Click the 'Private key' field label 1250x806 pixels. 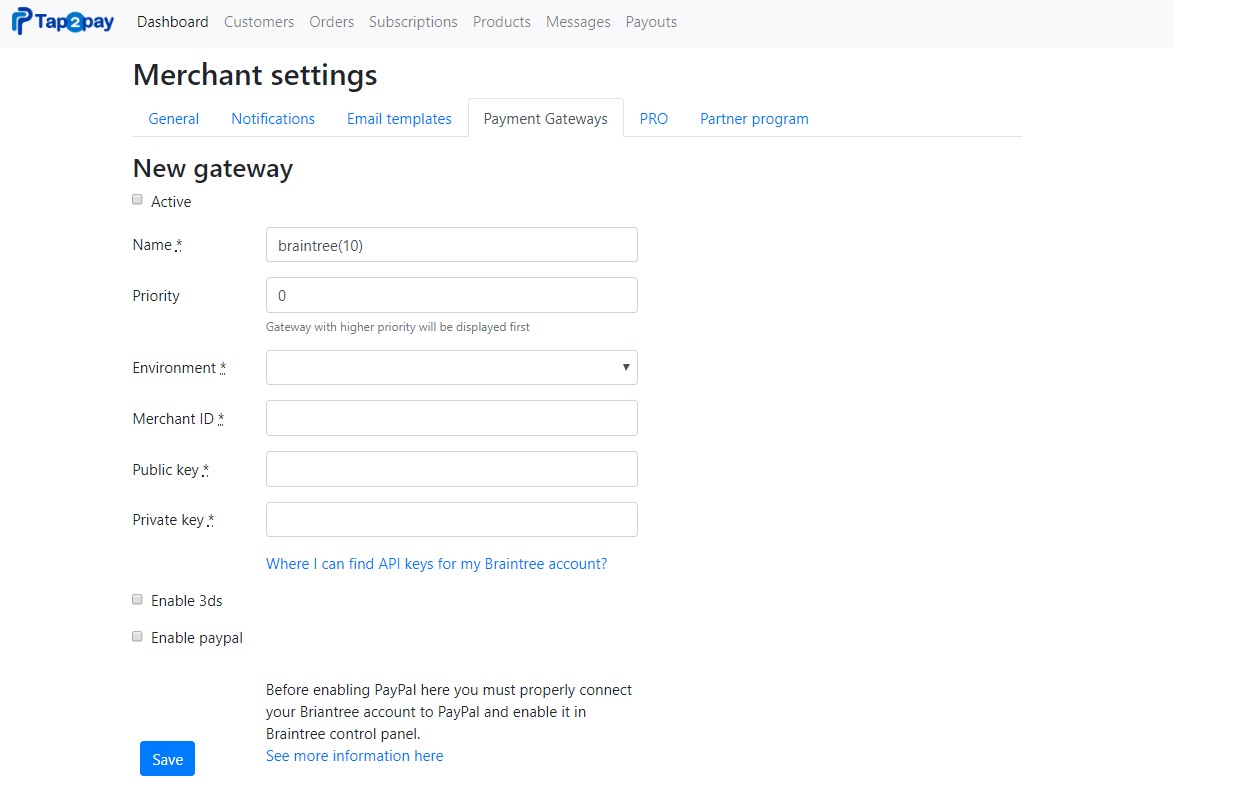pos(173,520)
